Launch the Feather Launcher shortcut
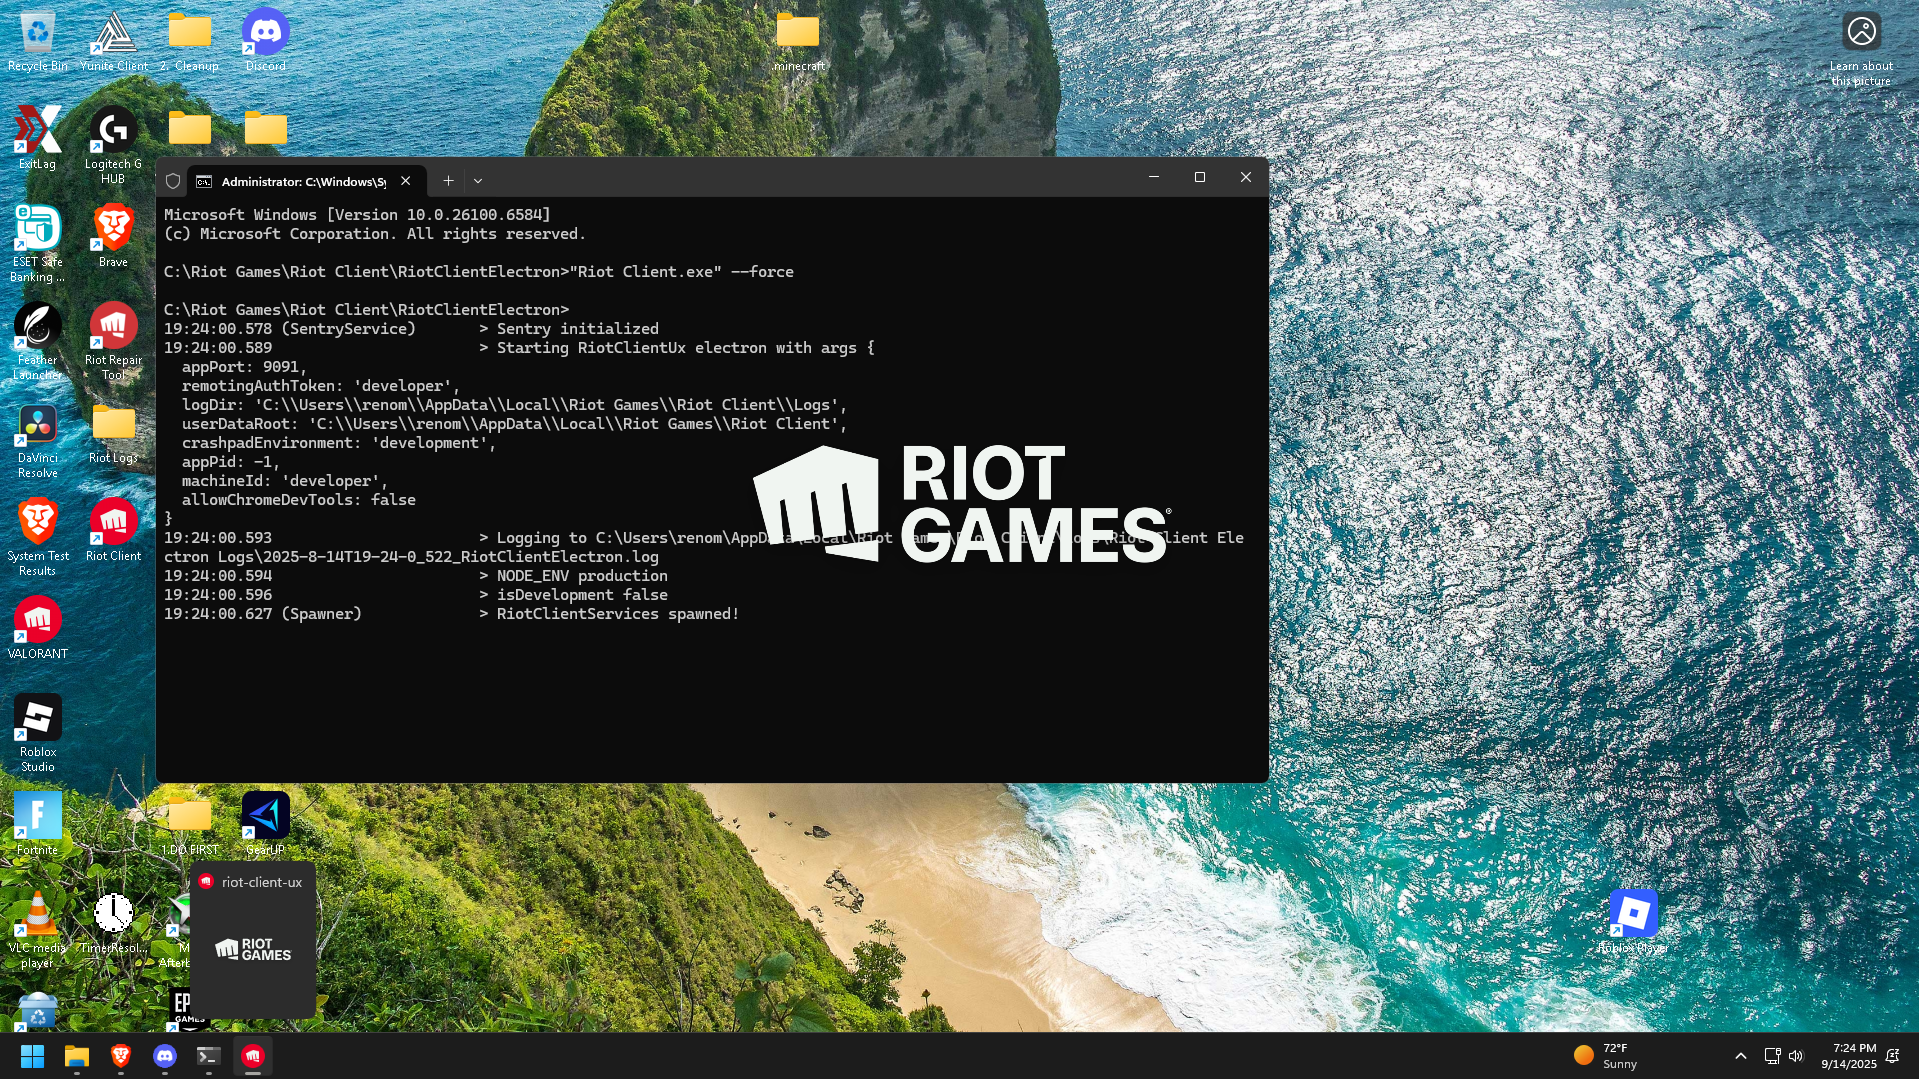This screenshot has width=1919, height=1079. (x=37, y=341)
